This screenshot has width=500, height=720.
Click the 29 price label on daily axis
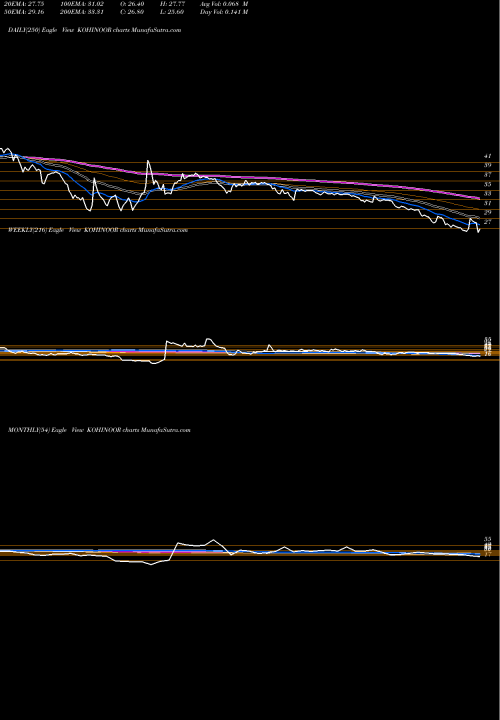[488, 213]
